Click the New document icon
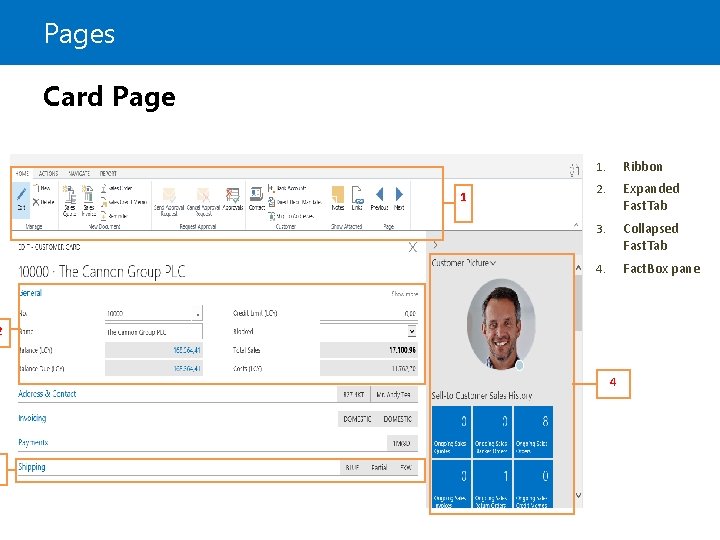The image size is (720, 540). click(x=37, y=188)
